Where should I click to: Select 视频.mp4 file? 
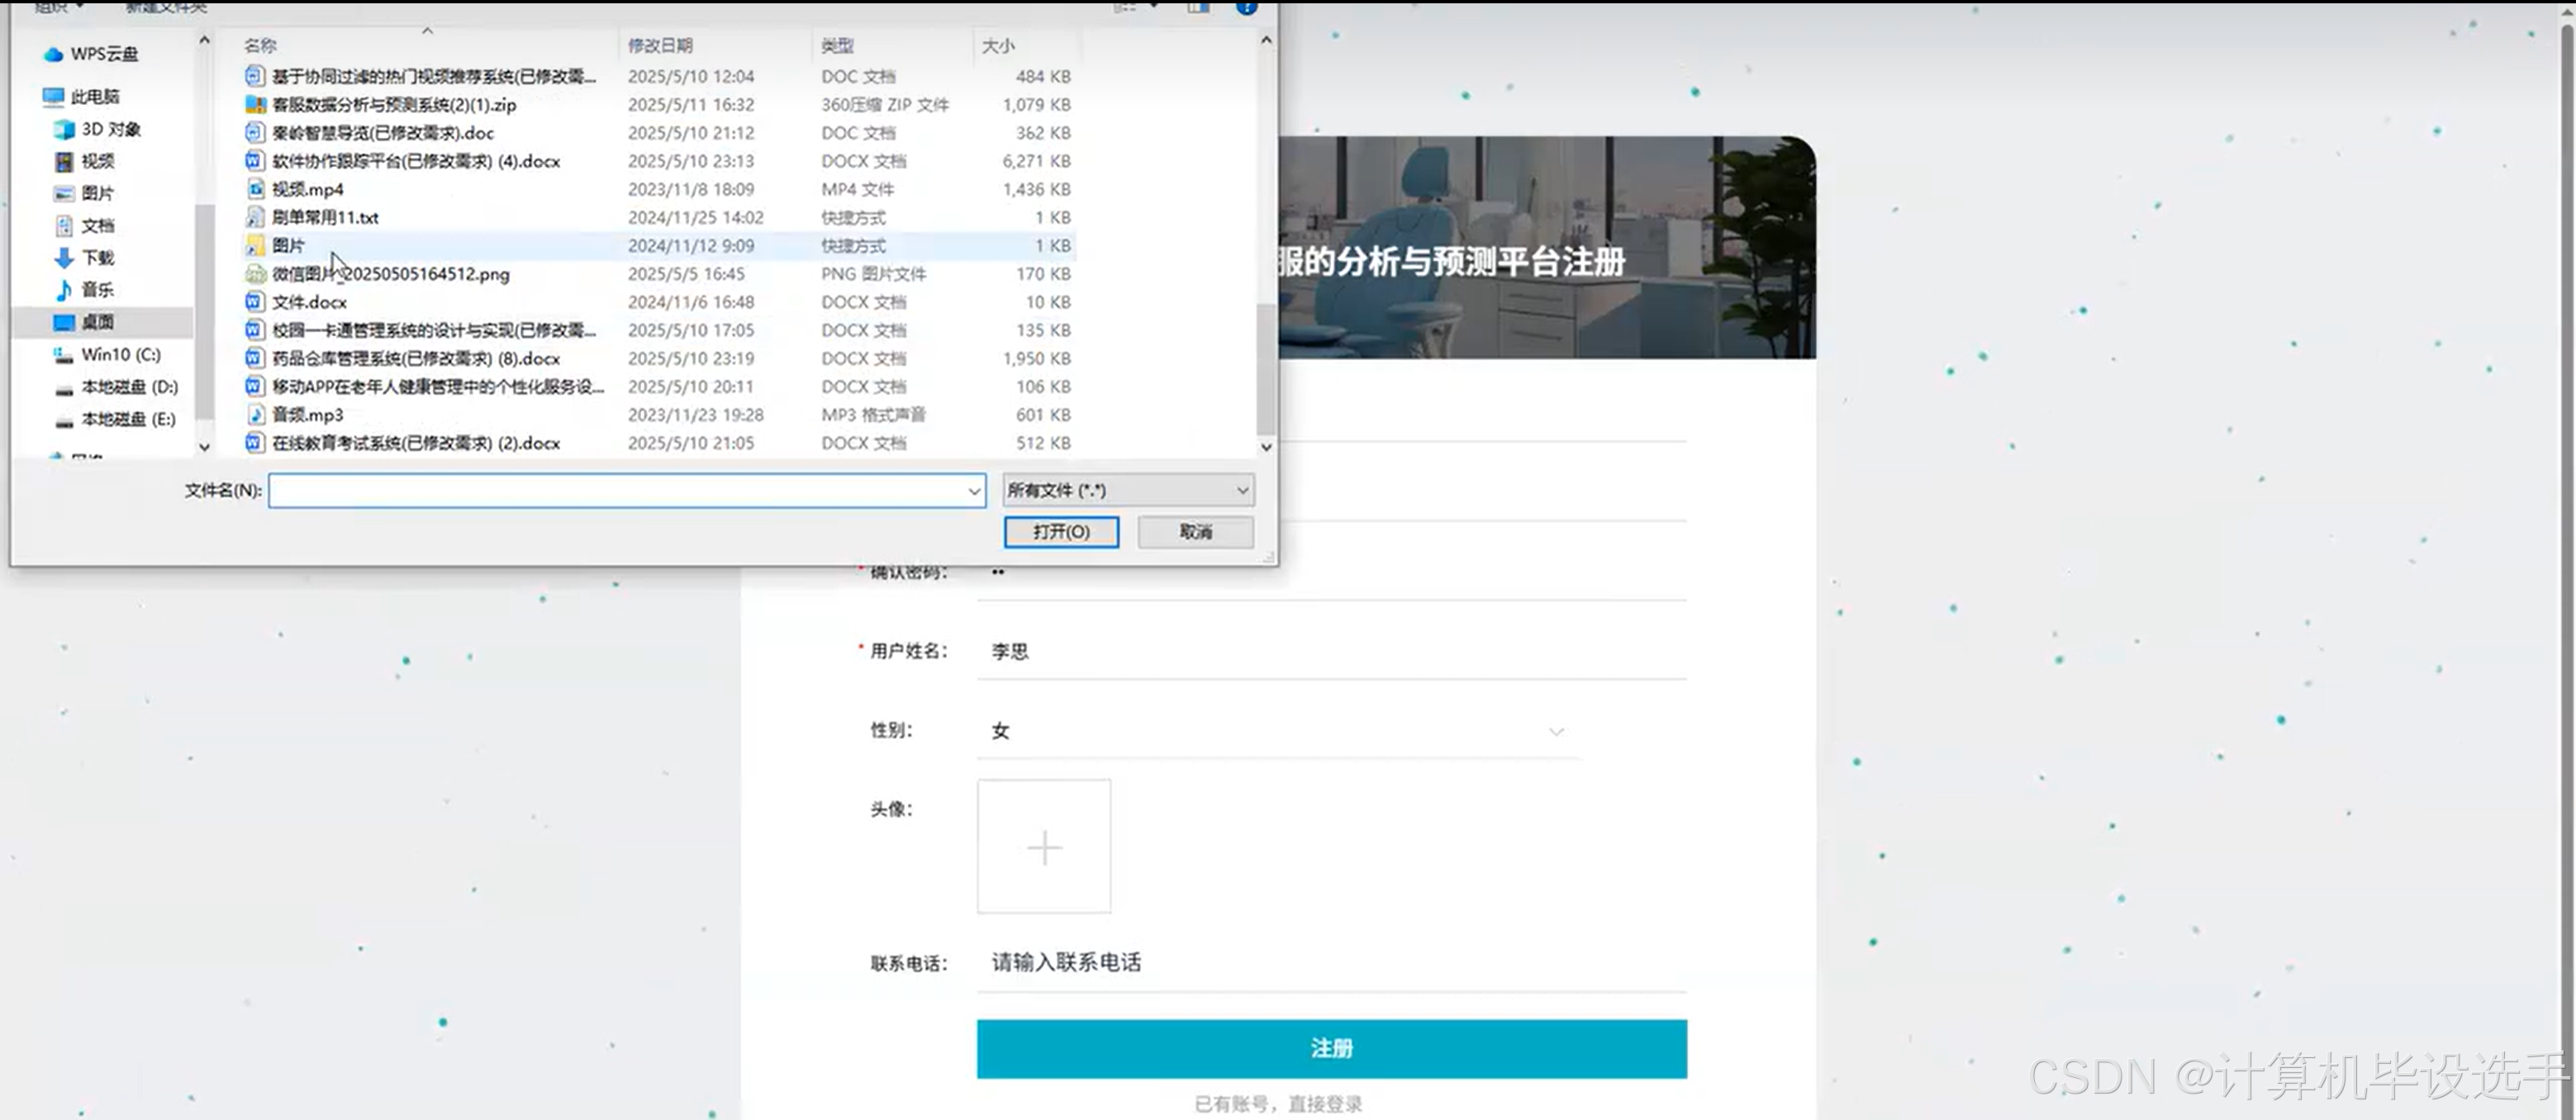308,189
